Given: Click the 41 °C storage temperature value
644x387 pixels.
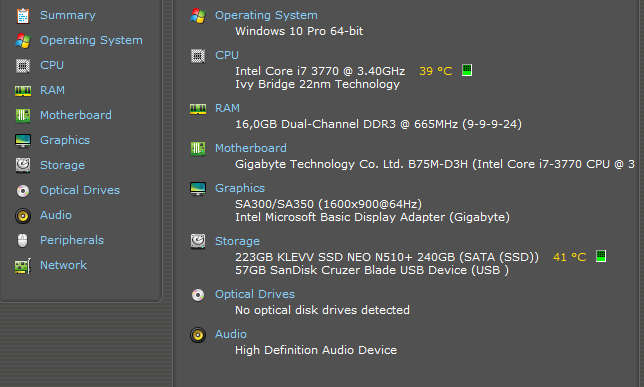Looking at the screenshot, I should (569, 257).
